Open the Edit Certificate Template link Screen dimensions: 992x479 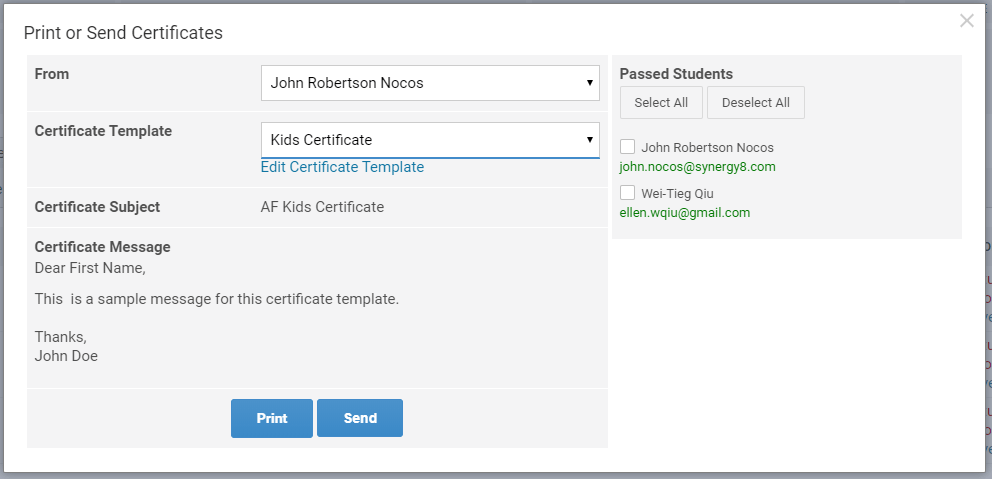(342, 167)
